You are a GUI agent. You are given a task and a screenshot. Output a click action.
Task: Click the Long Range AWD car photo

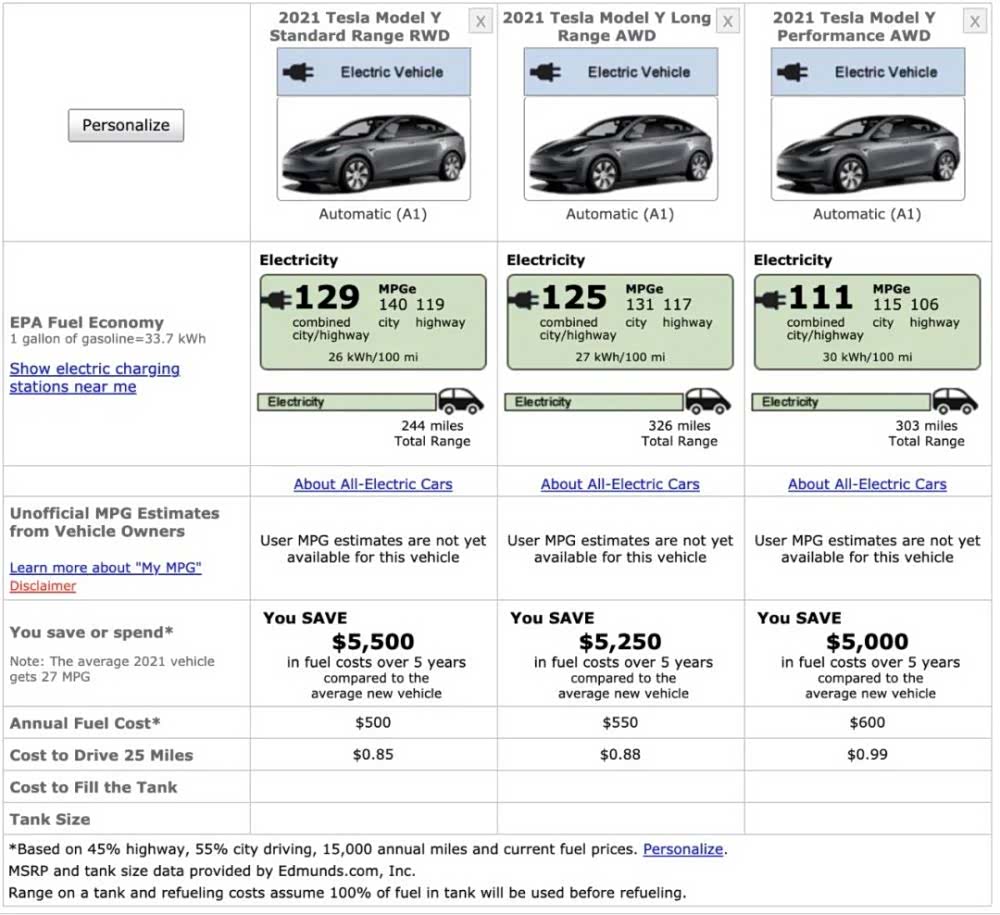click(620, 150)
